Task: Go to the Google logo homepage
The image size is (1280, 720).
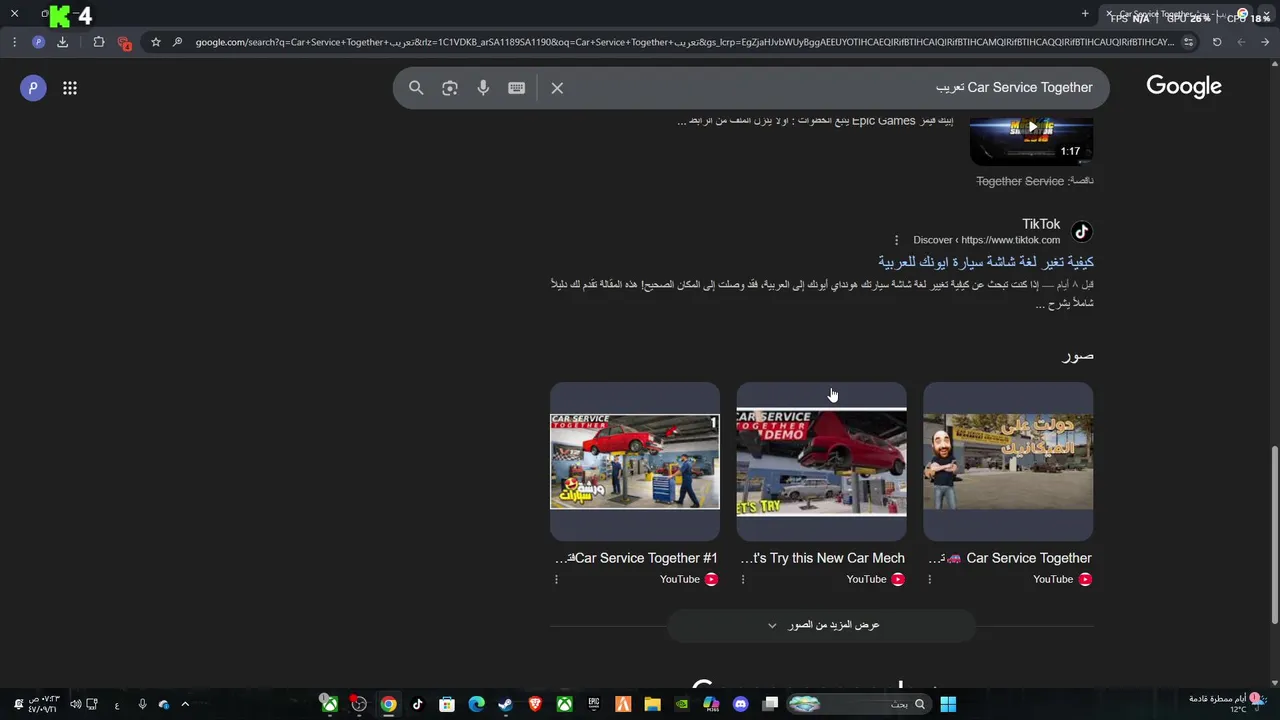Action: click(x=1184, y=87)
